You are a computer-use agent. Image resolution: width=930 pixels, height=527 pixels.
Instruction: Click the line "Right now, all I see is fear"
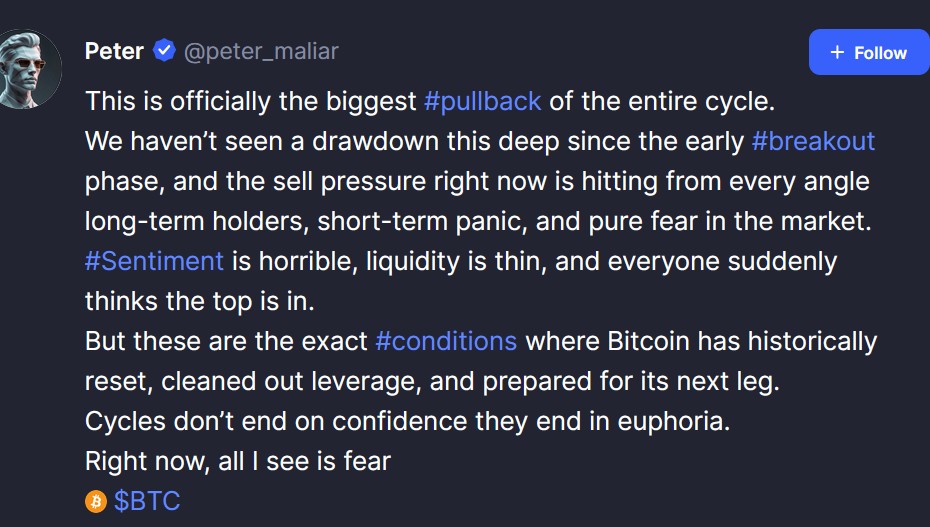(237, 461)
